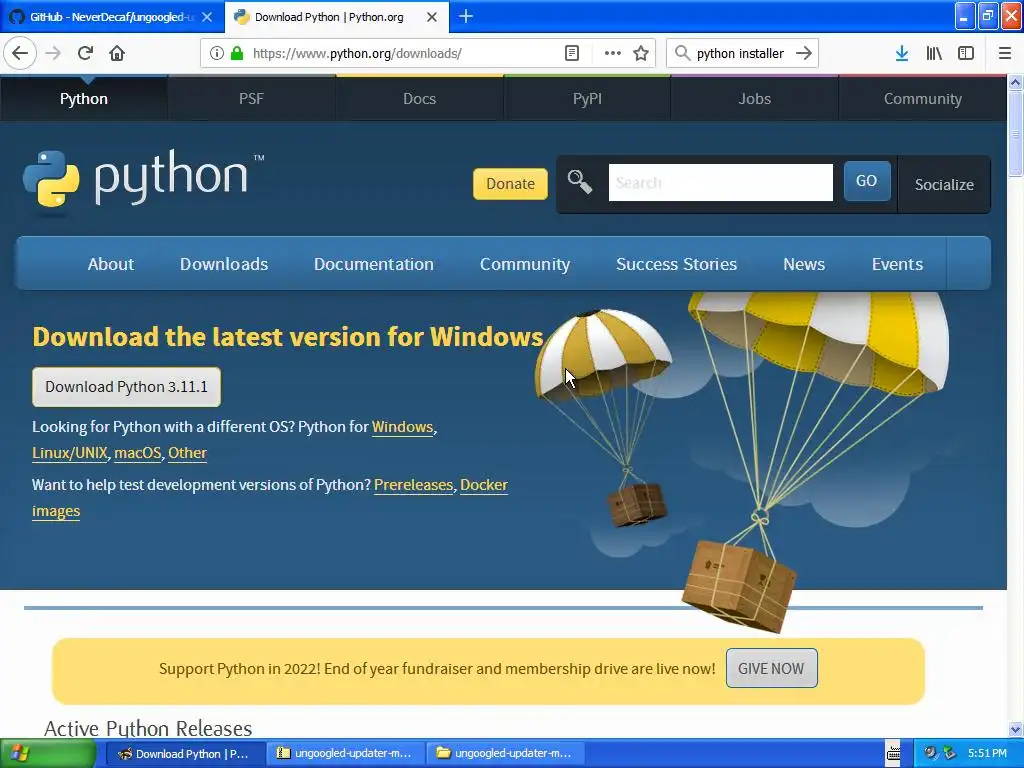
Task: Click Download Python 3.11.1 button
Action: pyautogui.click(x=127, y=387)
